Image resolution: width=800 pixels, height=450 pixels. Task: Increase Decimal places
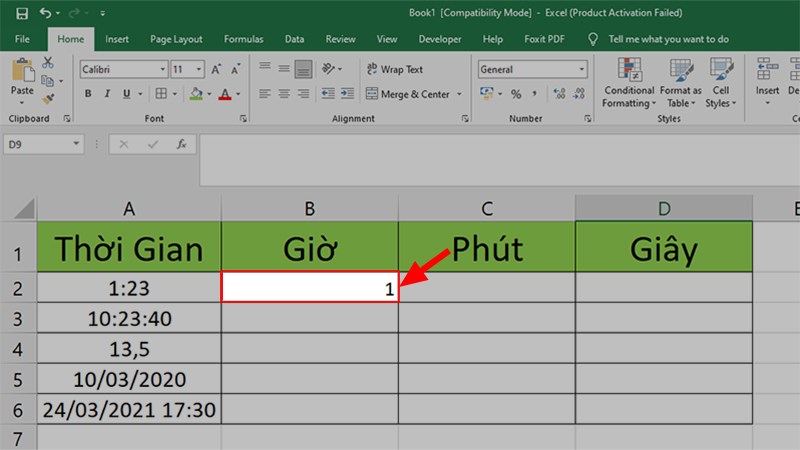point(559,94)
